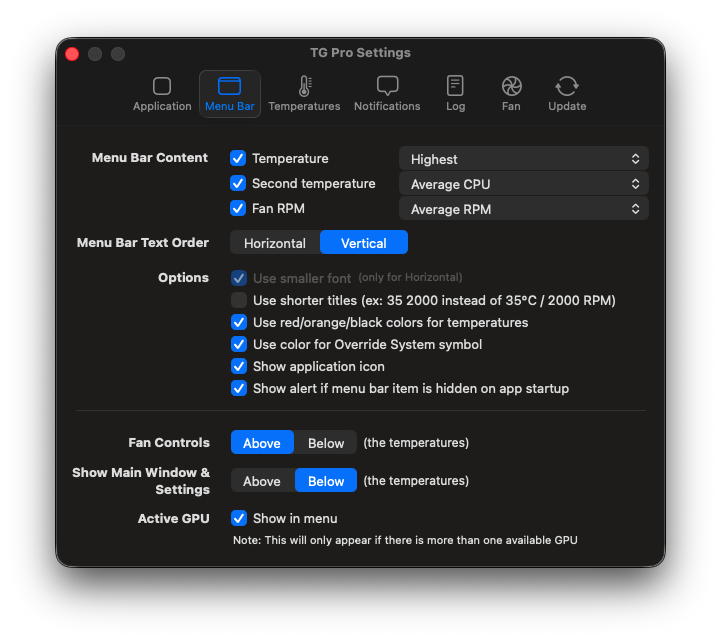Image resolution: width=721 pixels, height=641 pixels.
Task: Uncheck Active GPU Show in menu
Action: click(x=239, y=518)
